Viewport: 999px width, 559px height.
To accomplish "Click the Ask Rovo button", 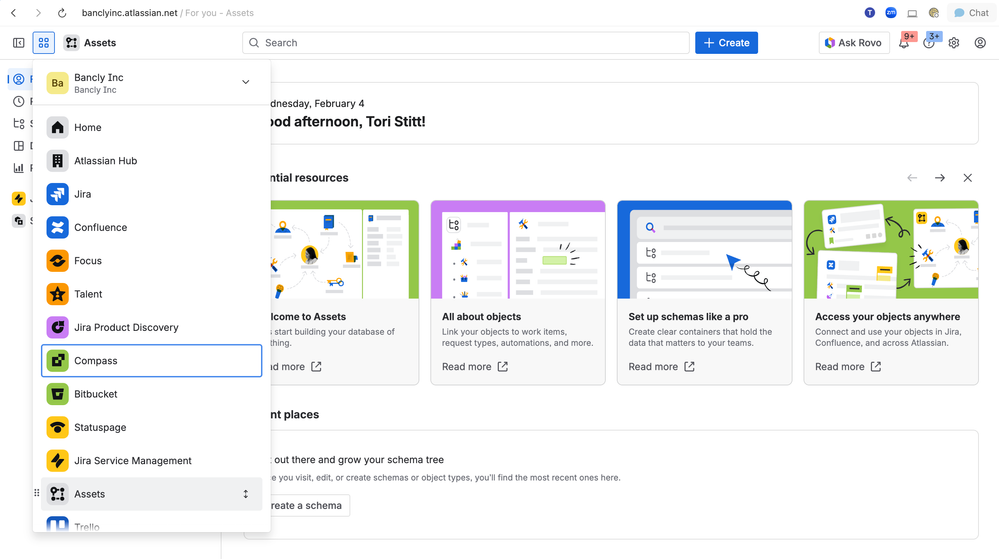I will [854, 43].
